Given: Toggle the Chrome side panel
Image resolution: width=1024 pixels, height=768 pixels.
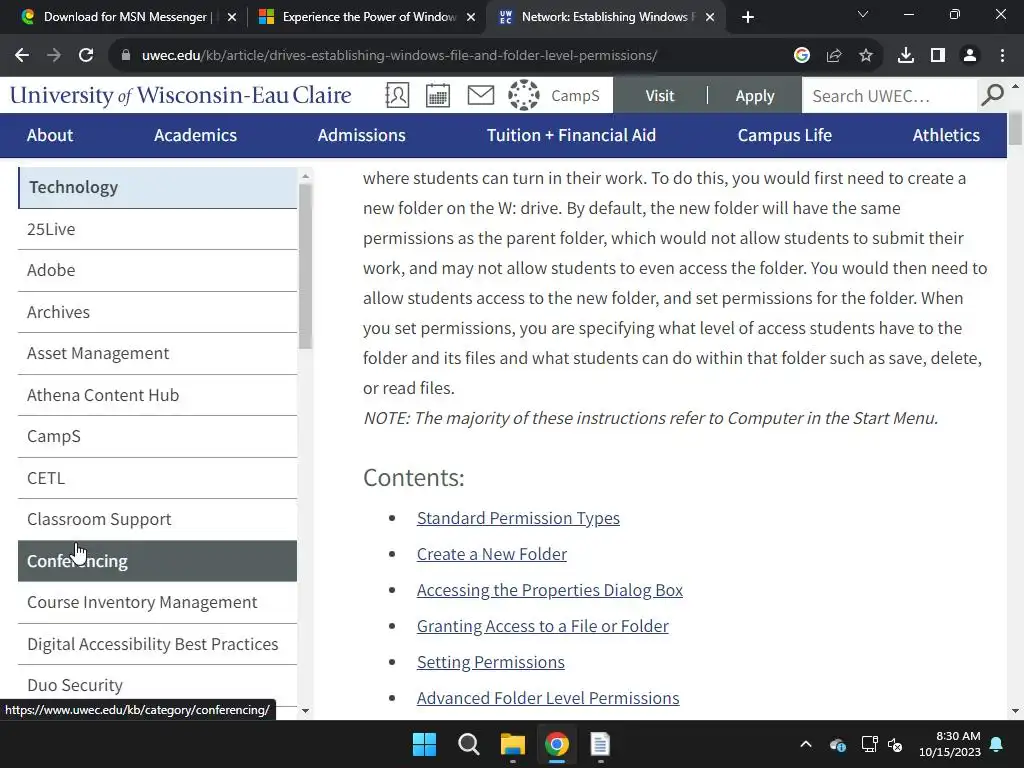Looking at the screenshot, I should tap(938, 56).
